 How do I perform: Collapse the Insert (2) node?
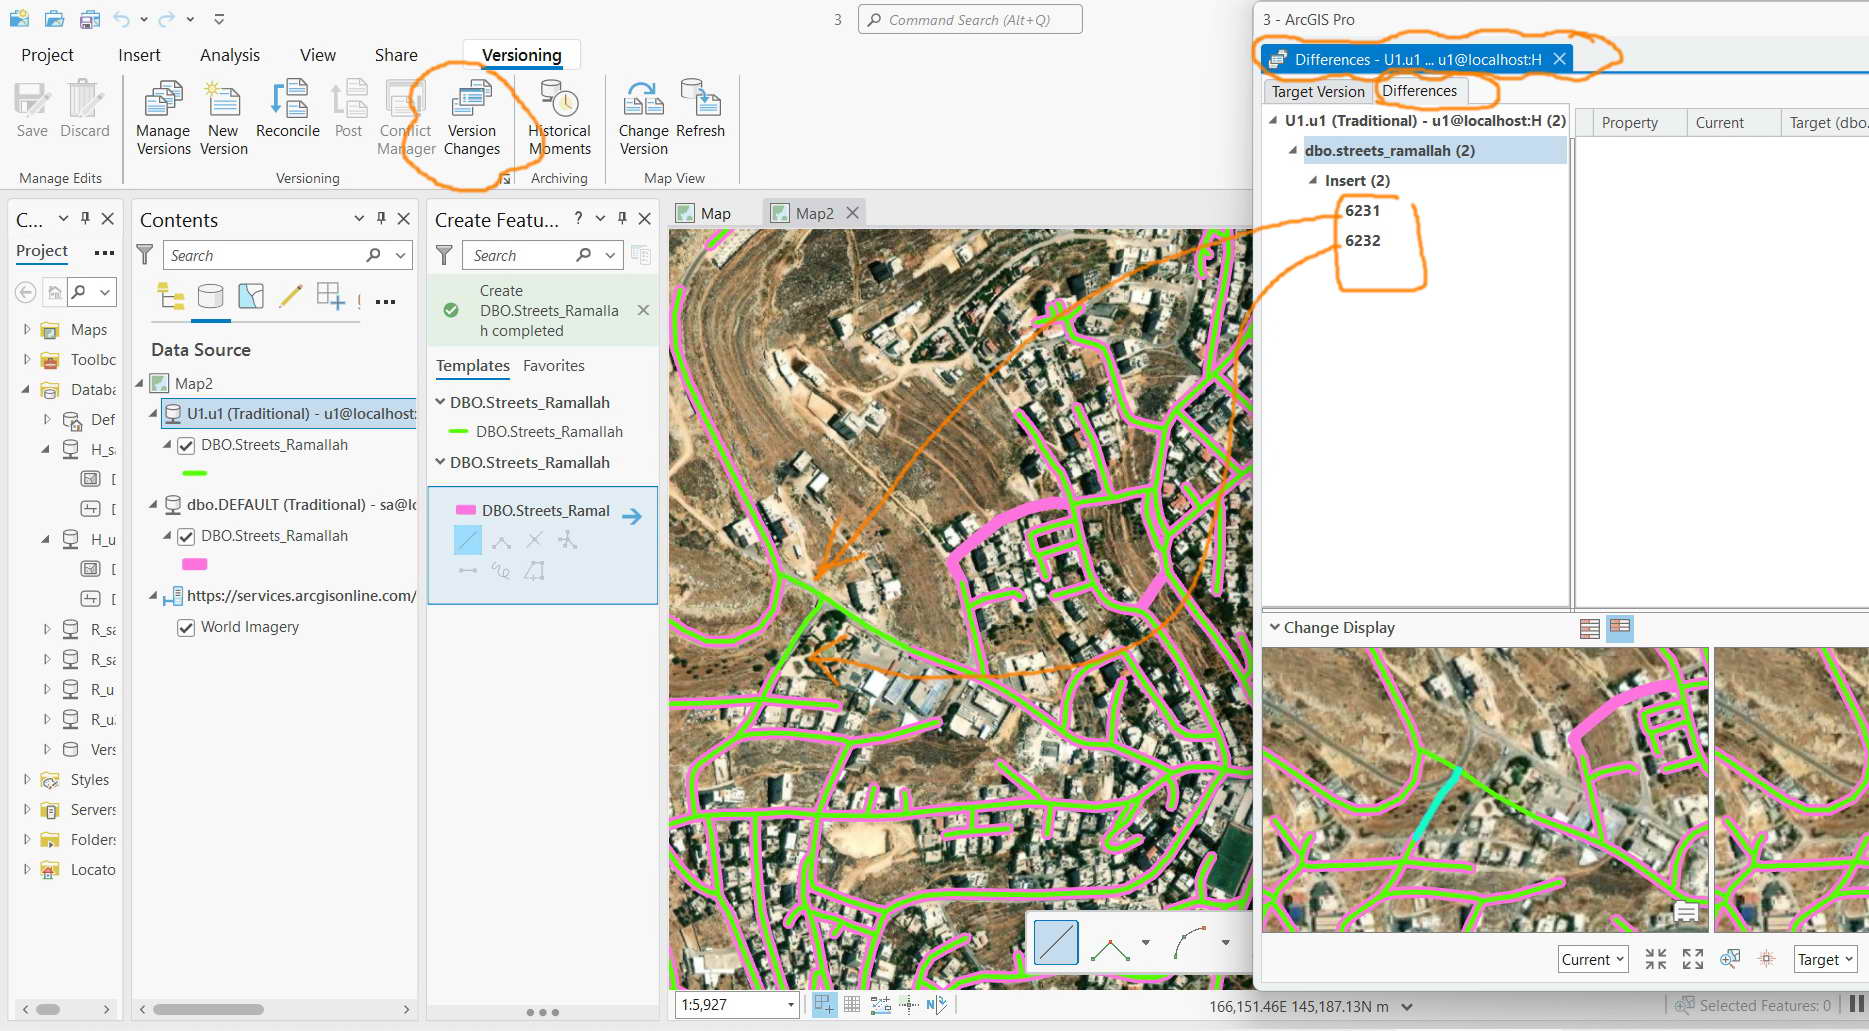pyautogui.click(x=1313, y=180)
